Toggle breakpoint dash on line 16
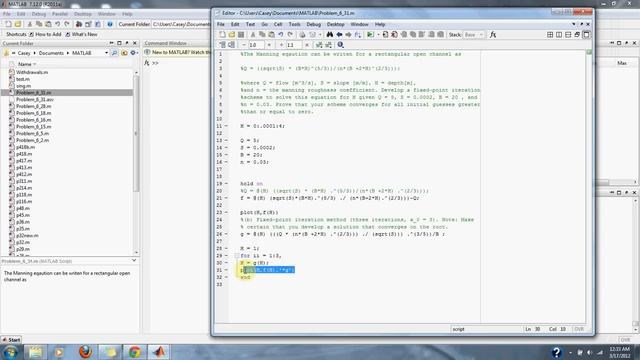Screen dimensions: 640x360 tap(226, 162)
